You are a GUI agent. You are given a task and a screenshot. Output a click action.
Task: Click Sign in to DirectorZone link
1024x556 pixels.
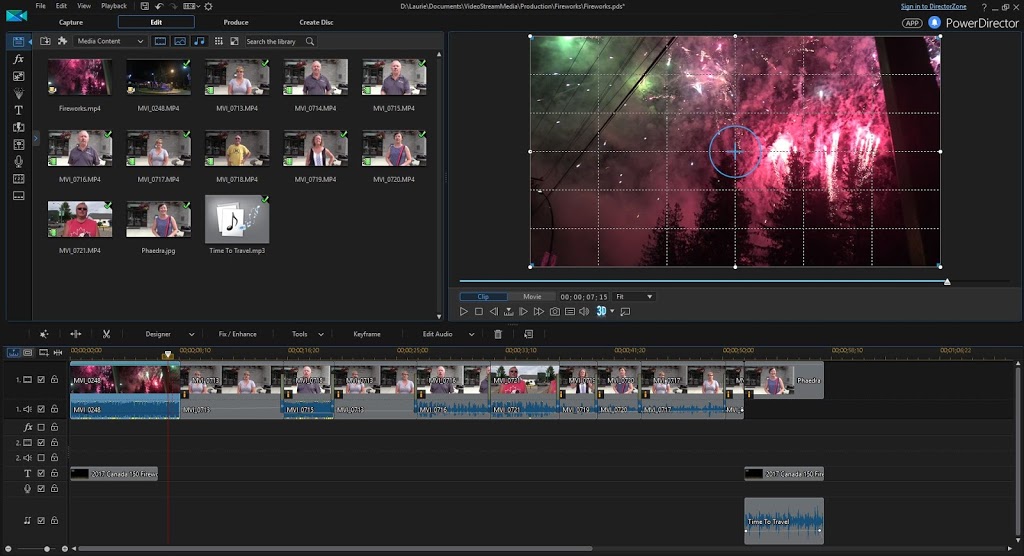[x=933, y=7]
